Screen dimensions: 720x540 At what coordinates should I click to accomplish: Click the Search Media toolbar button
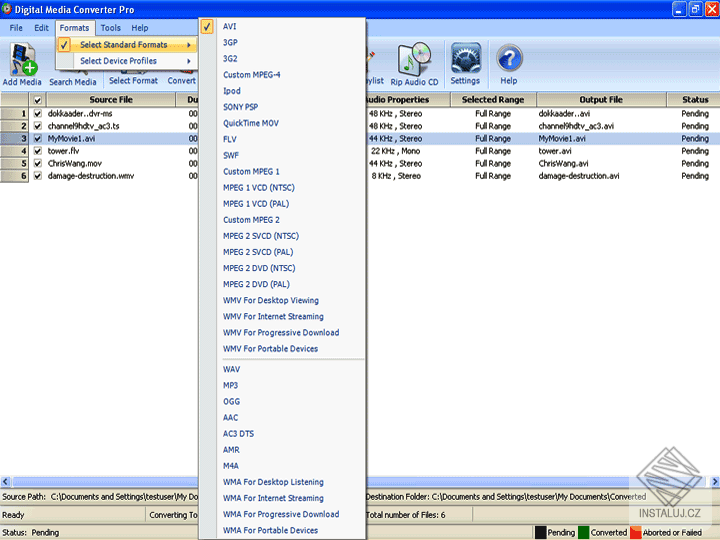73,82
